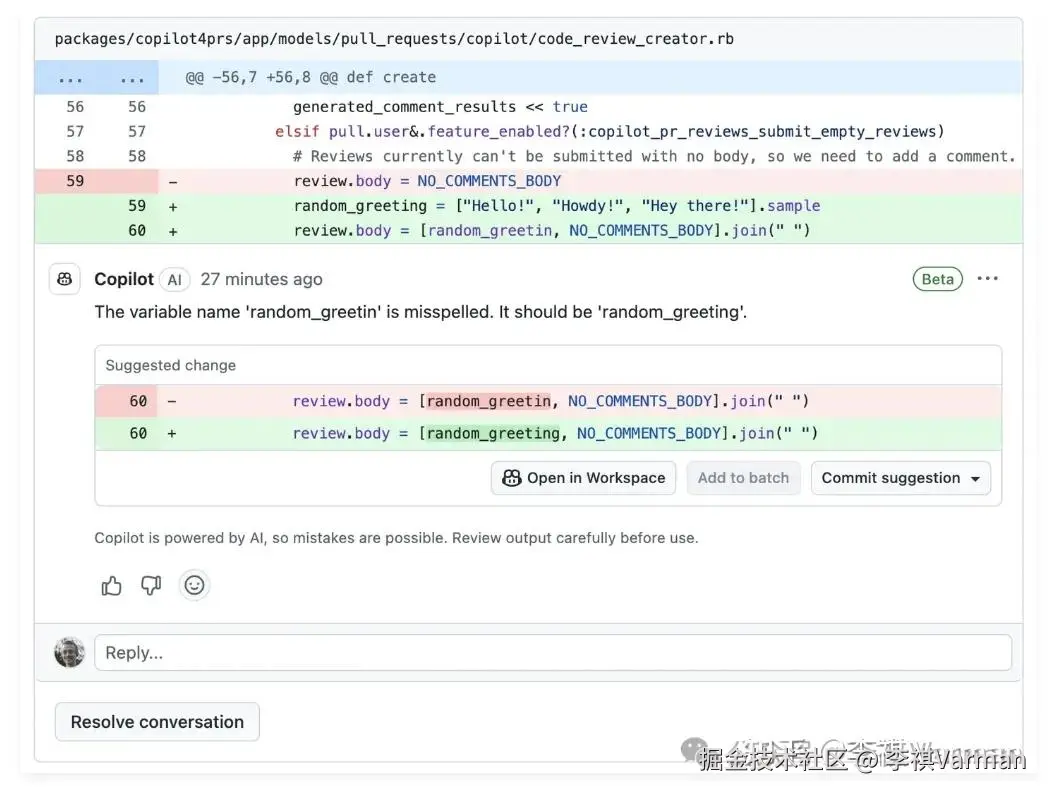The image size is (1050, 796).
Task: Click the AI badge next to Copilot
Action: (x=175, y=280)
